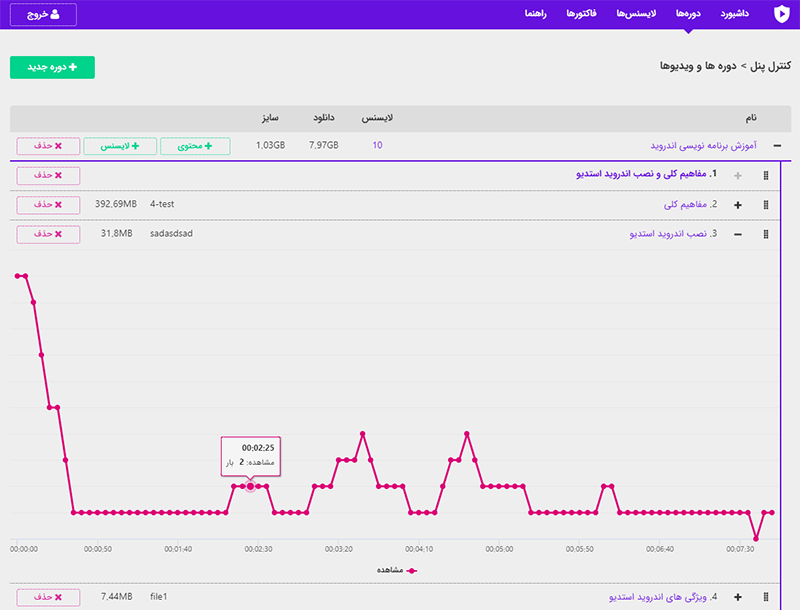Open the دوره‌ها menu item
This screenshot has height=610, width=800.
point(688,14)
